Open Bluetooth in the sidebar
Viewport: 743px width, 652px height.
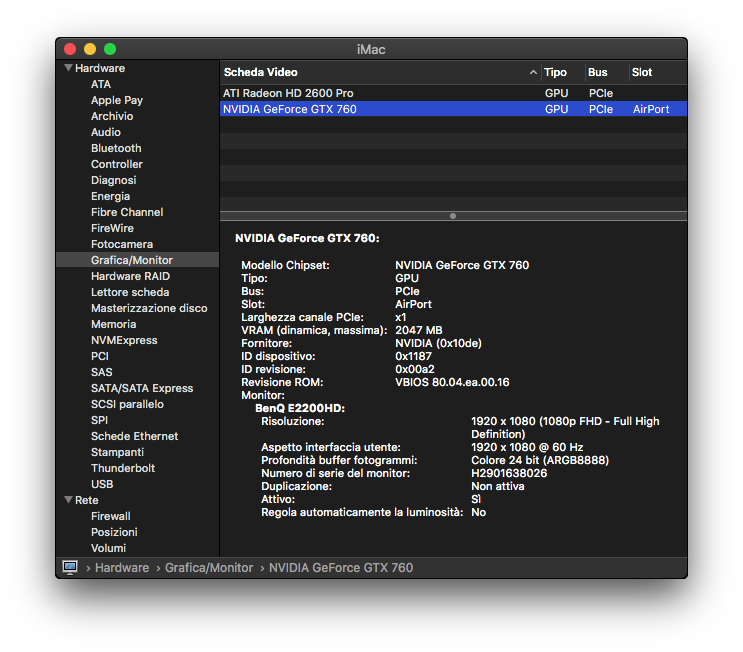tap(116, 148)
